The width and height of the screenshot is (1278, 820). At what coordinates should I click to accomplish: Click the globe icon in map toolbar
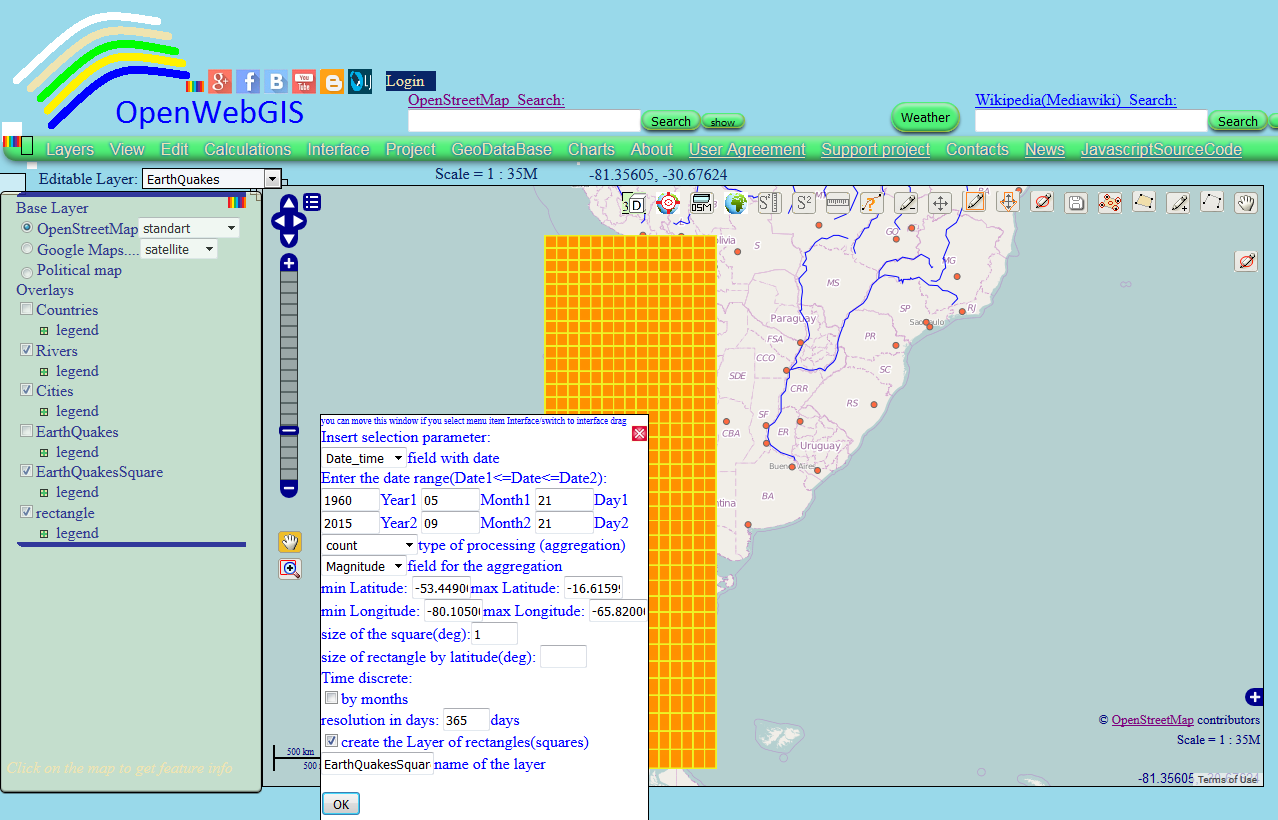tap(736, 203)
